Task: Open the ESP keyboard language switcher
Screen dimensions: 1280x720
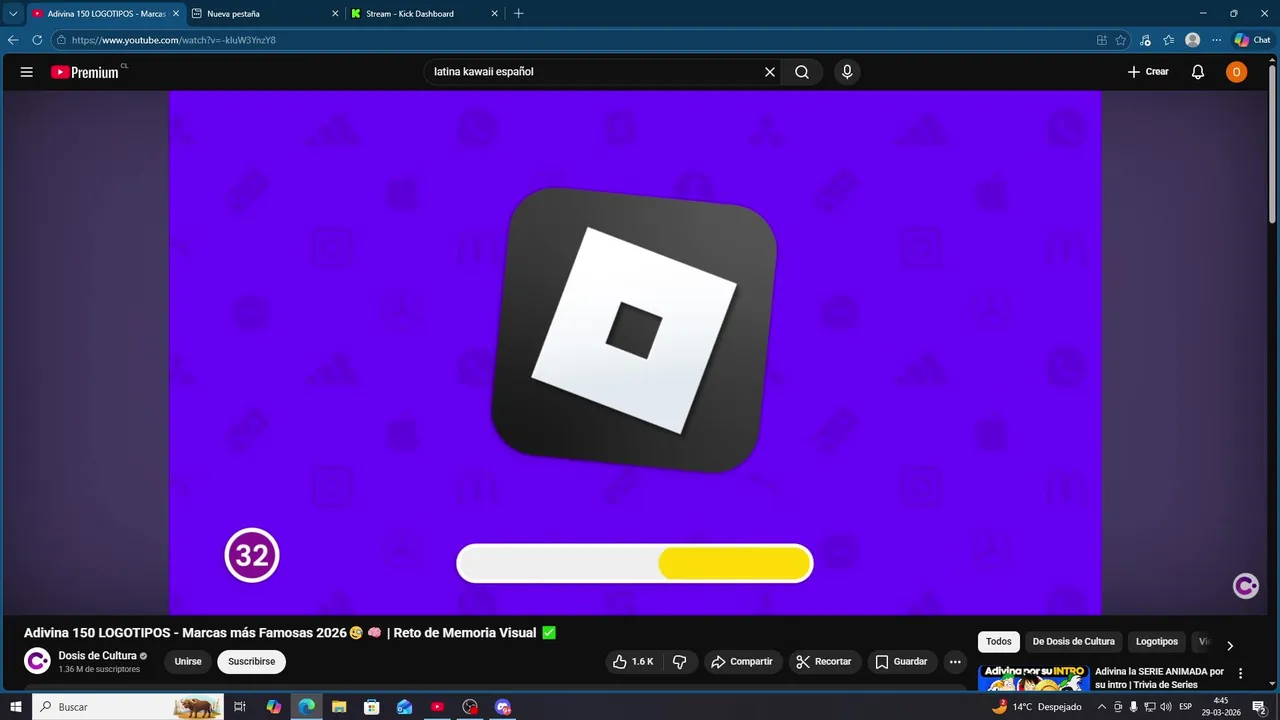Action: tap(1186, 707)
